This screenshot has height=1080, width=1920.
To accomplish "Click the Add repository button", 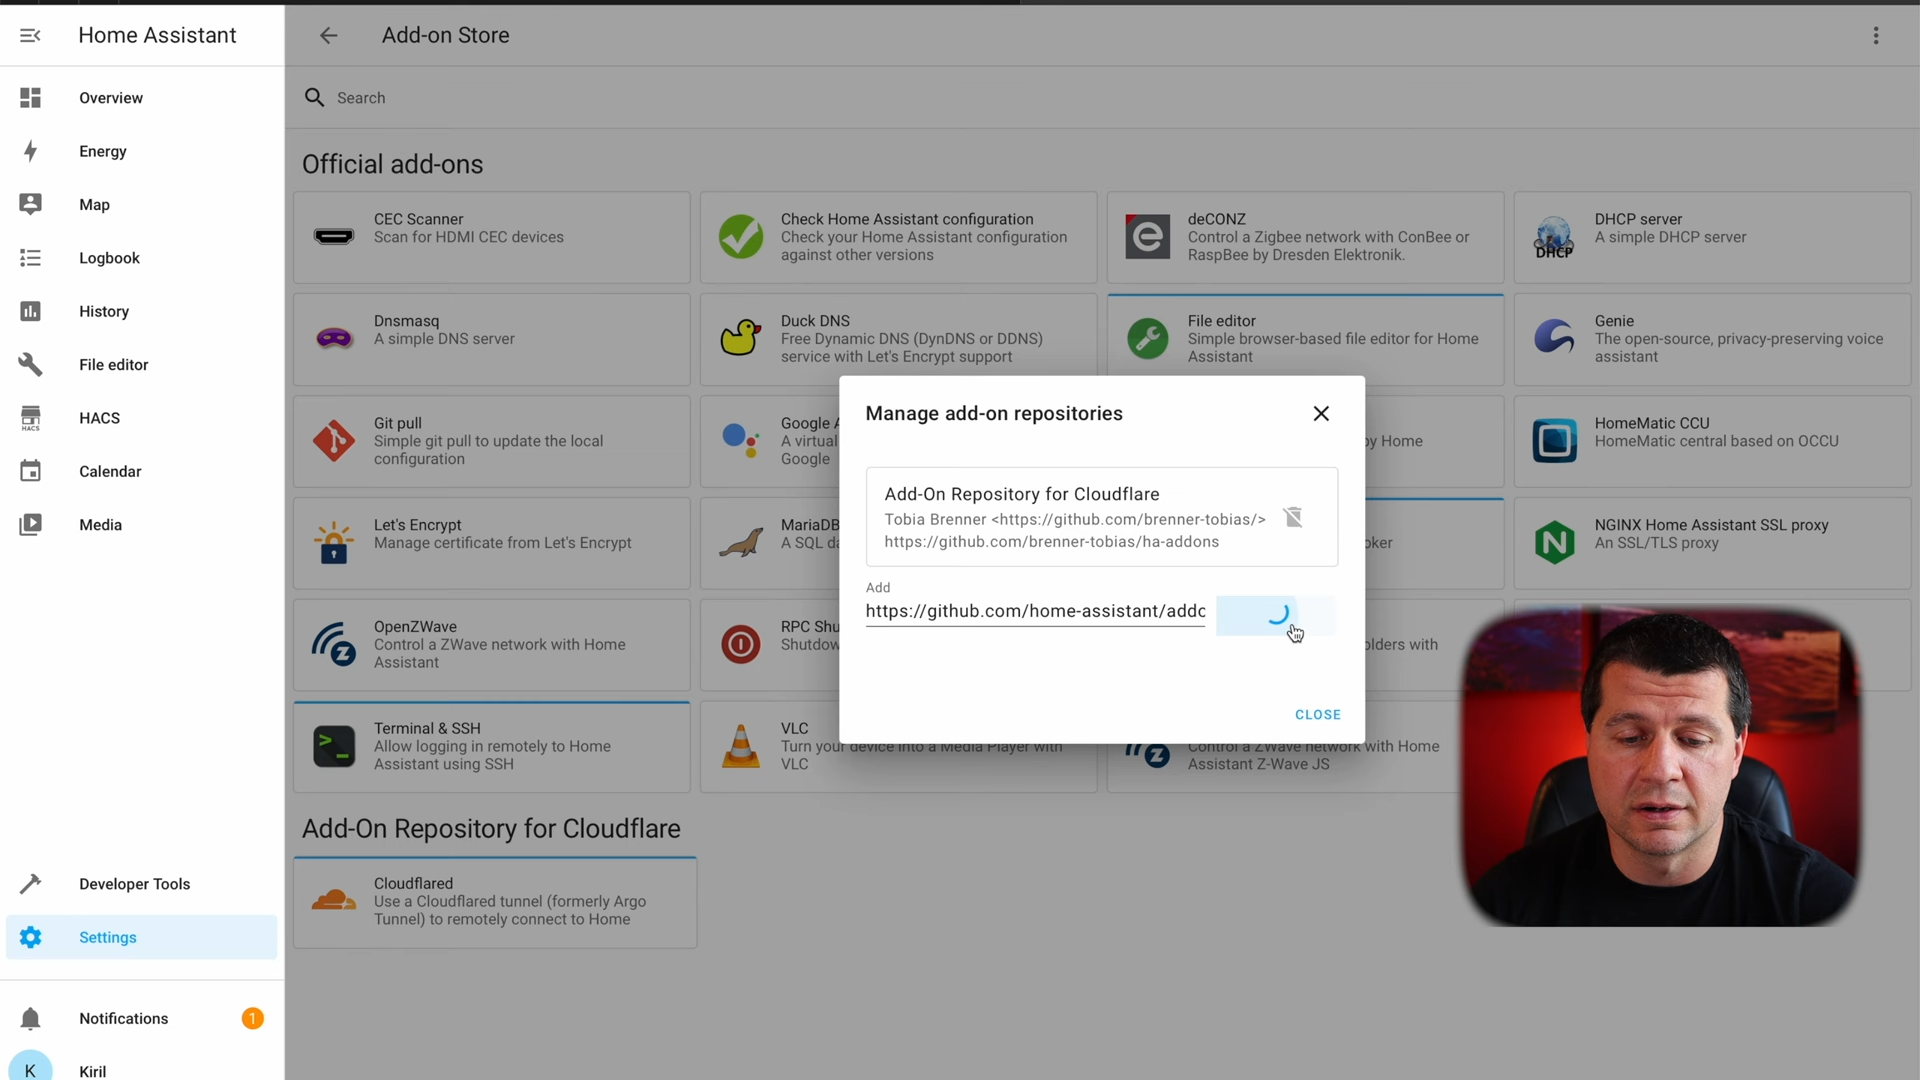I will point(1274,611).
